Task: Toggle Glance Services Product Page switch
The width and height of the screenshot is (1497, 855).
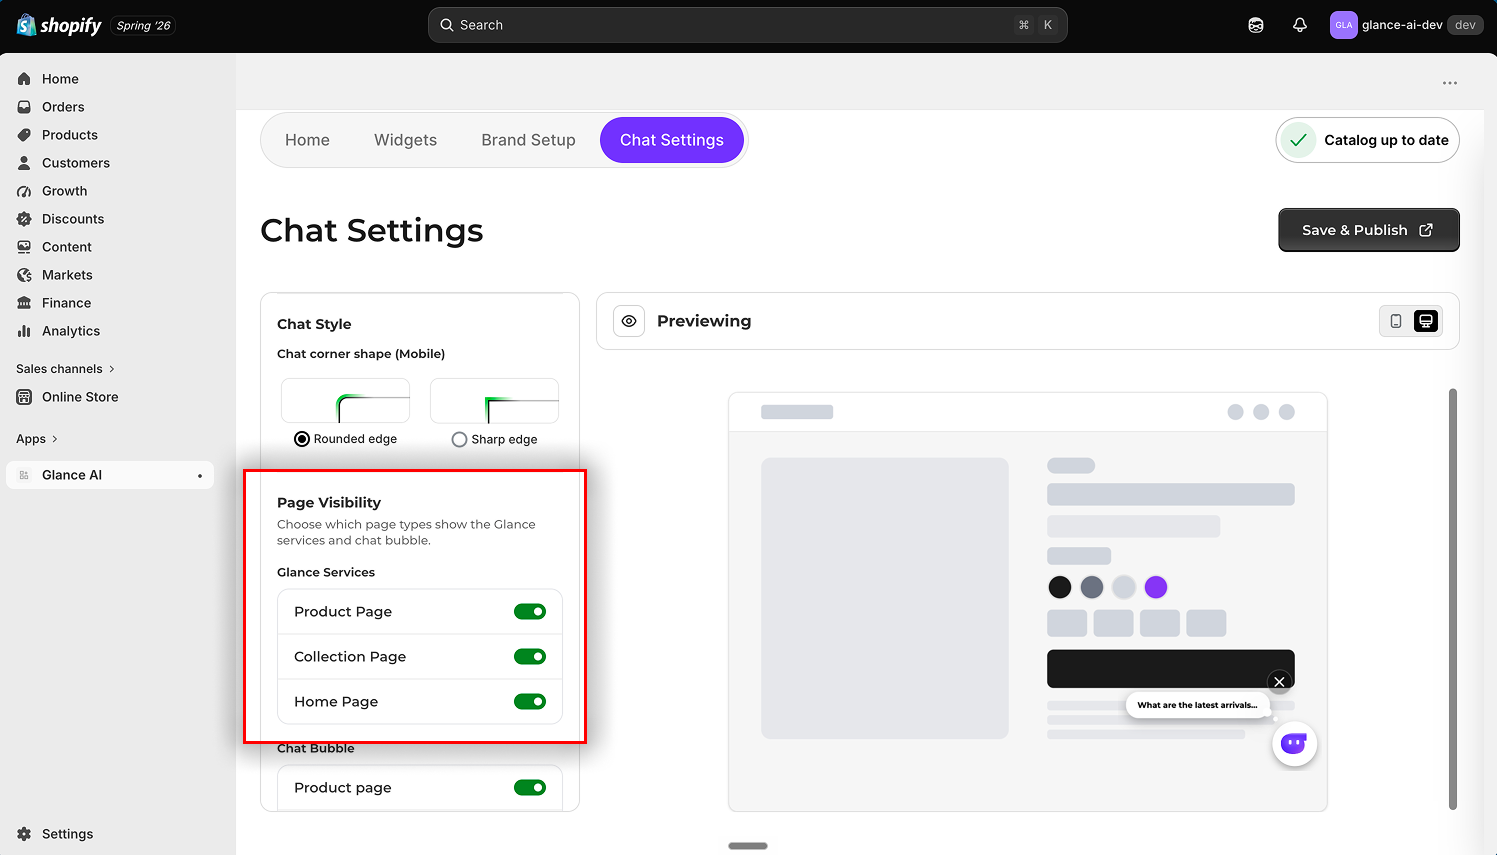Action: pos(530,612)
